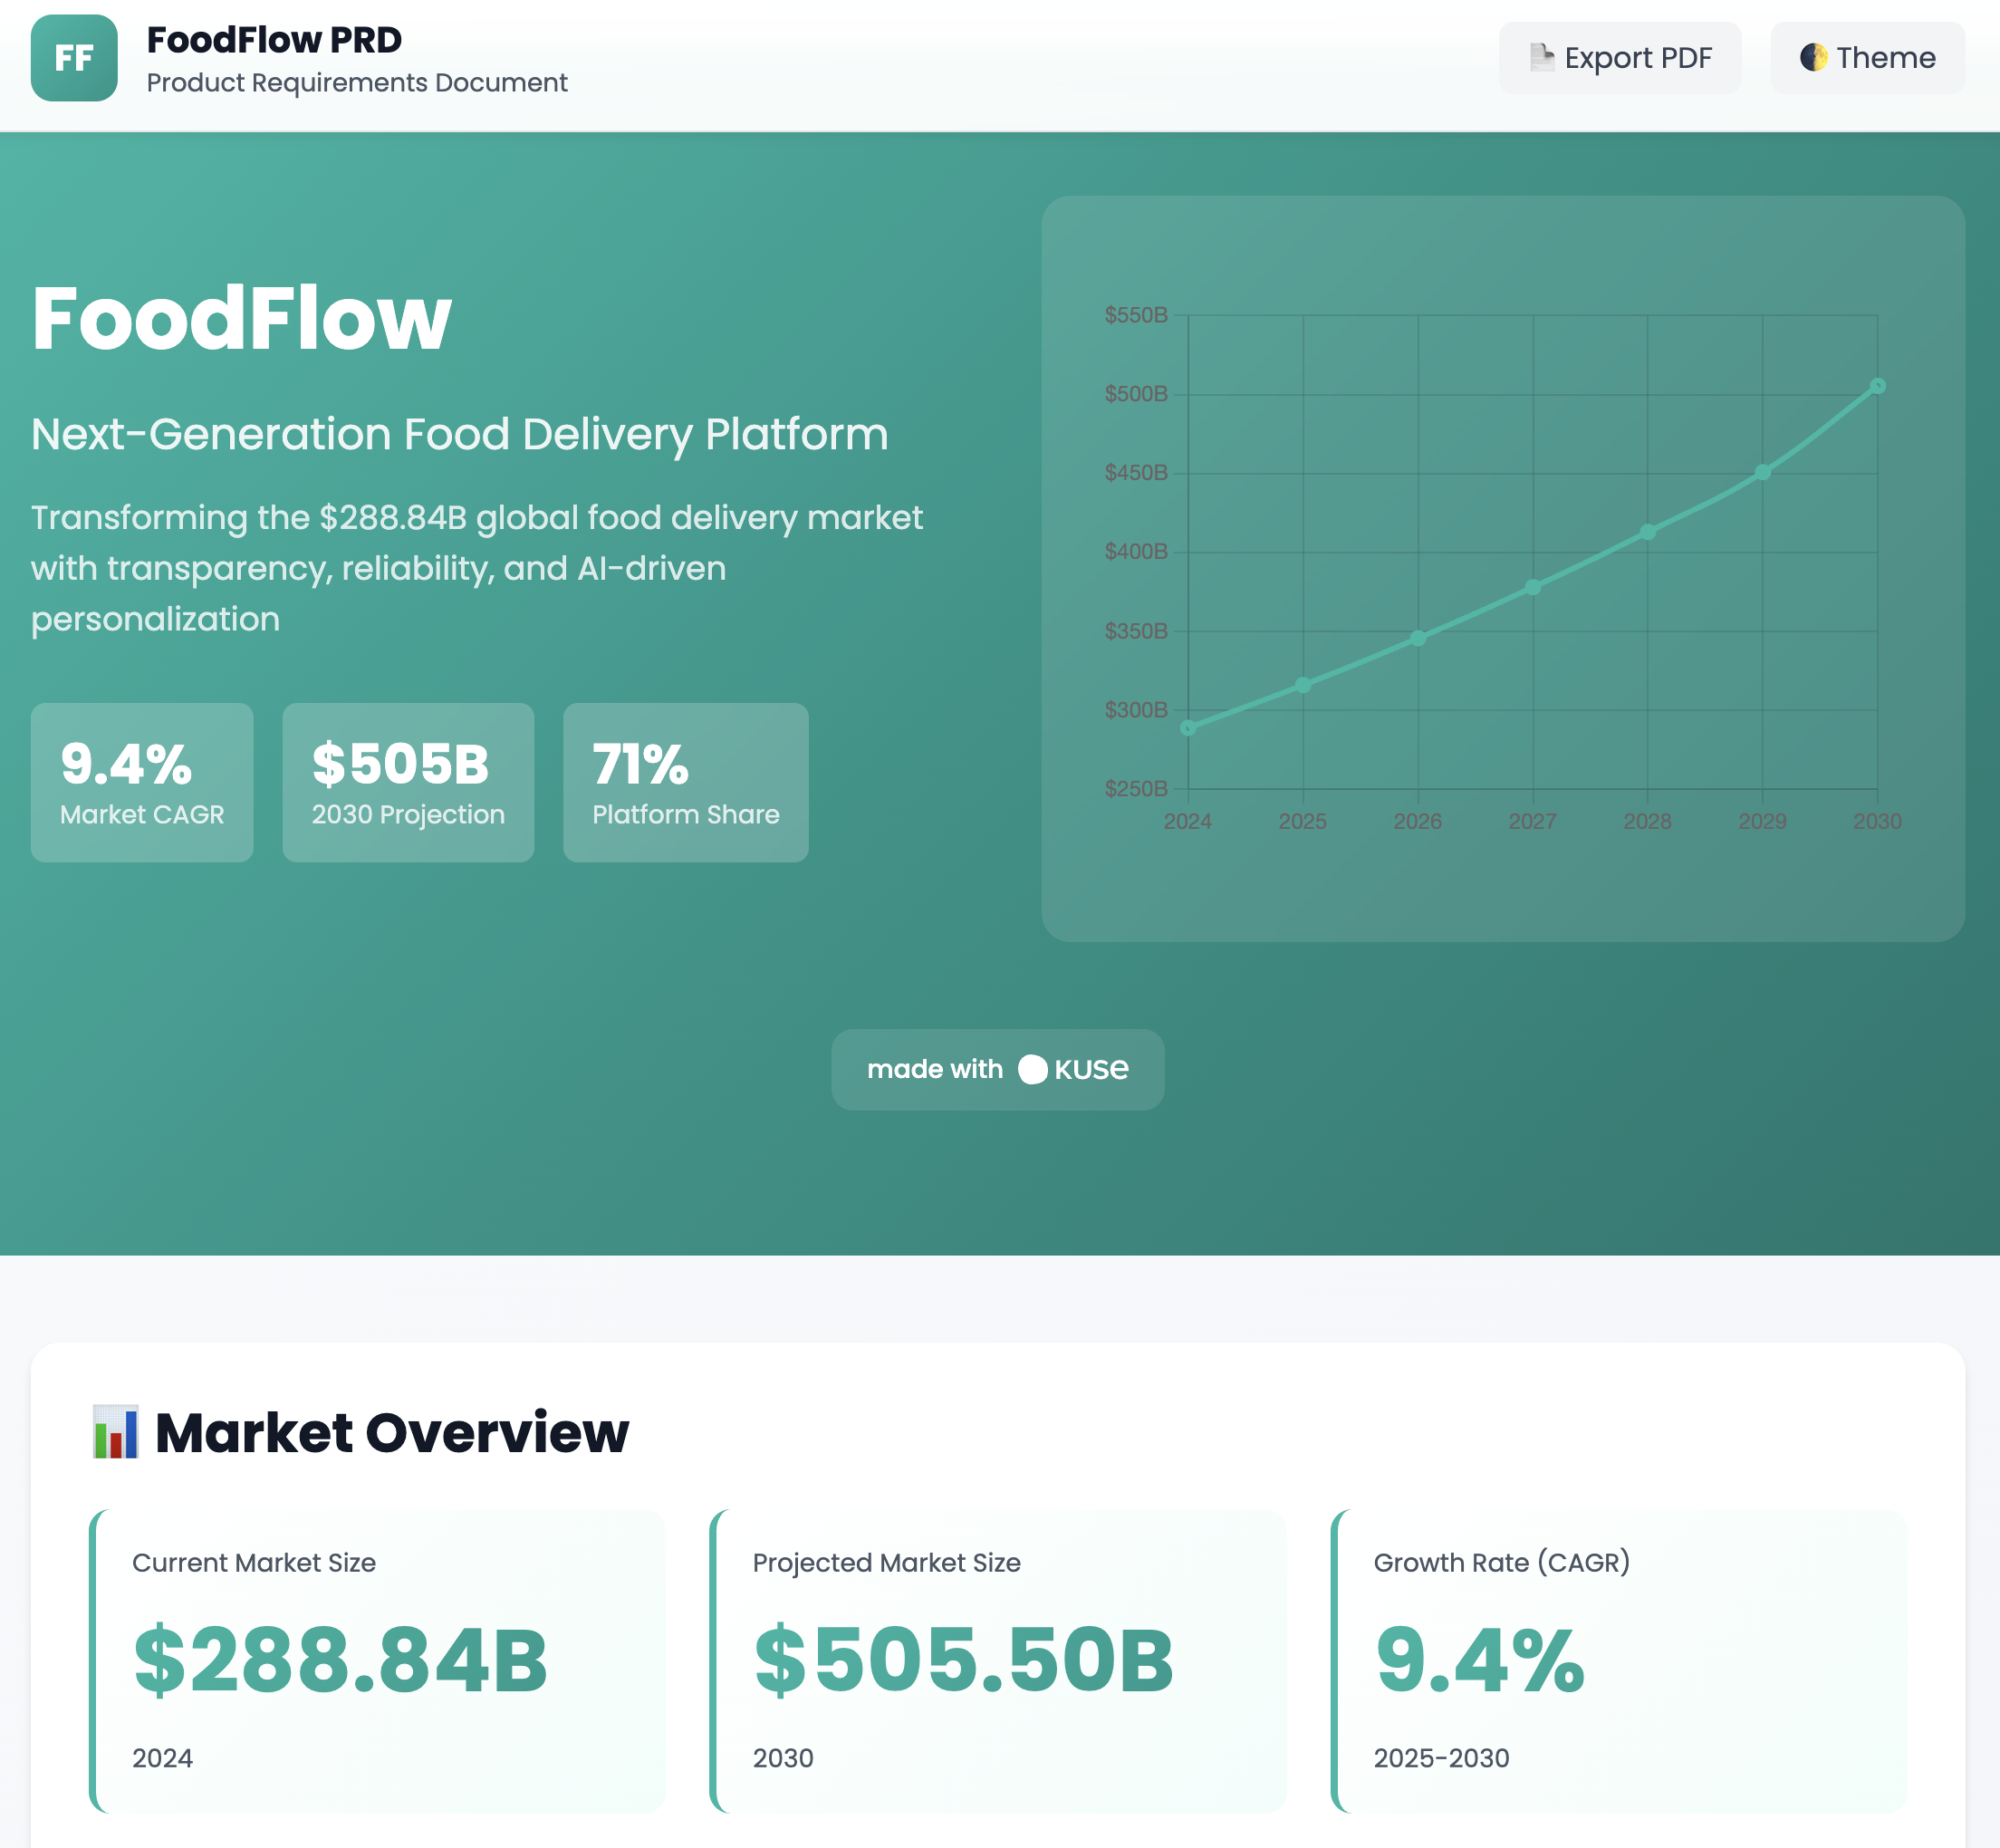The image size is (2000, 1848).
Task: Click the Growth Rate (CAGR) card
Action: 1618,1660
